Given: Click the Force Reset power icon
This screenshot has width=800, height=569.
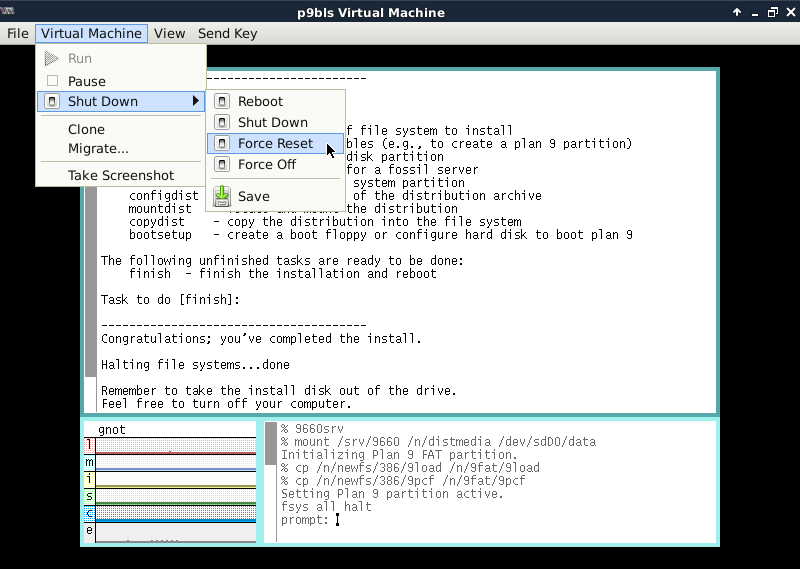Looking at the screenshot, I should pos(222,143).
